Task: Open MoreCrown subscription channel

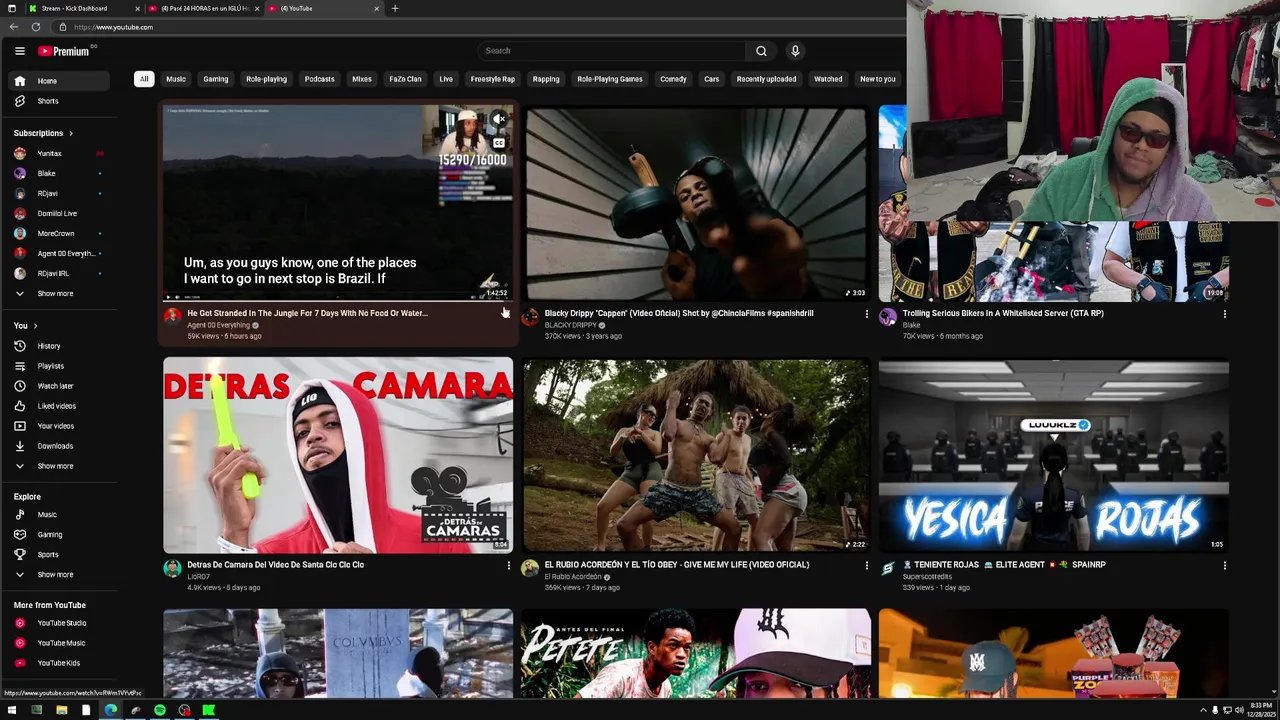Action: coord(60,234)
